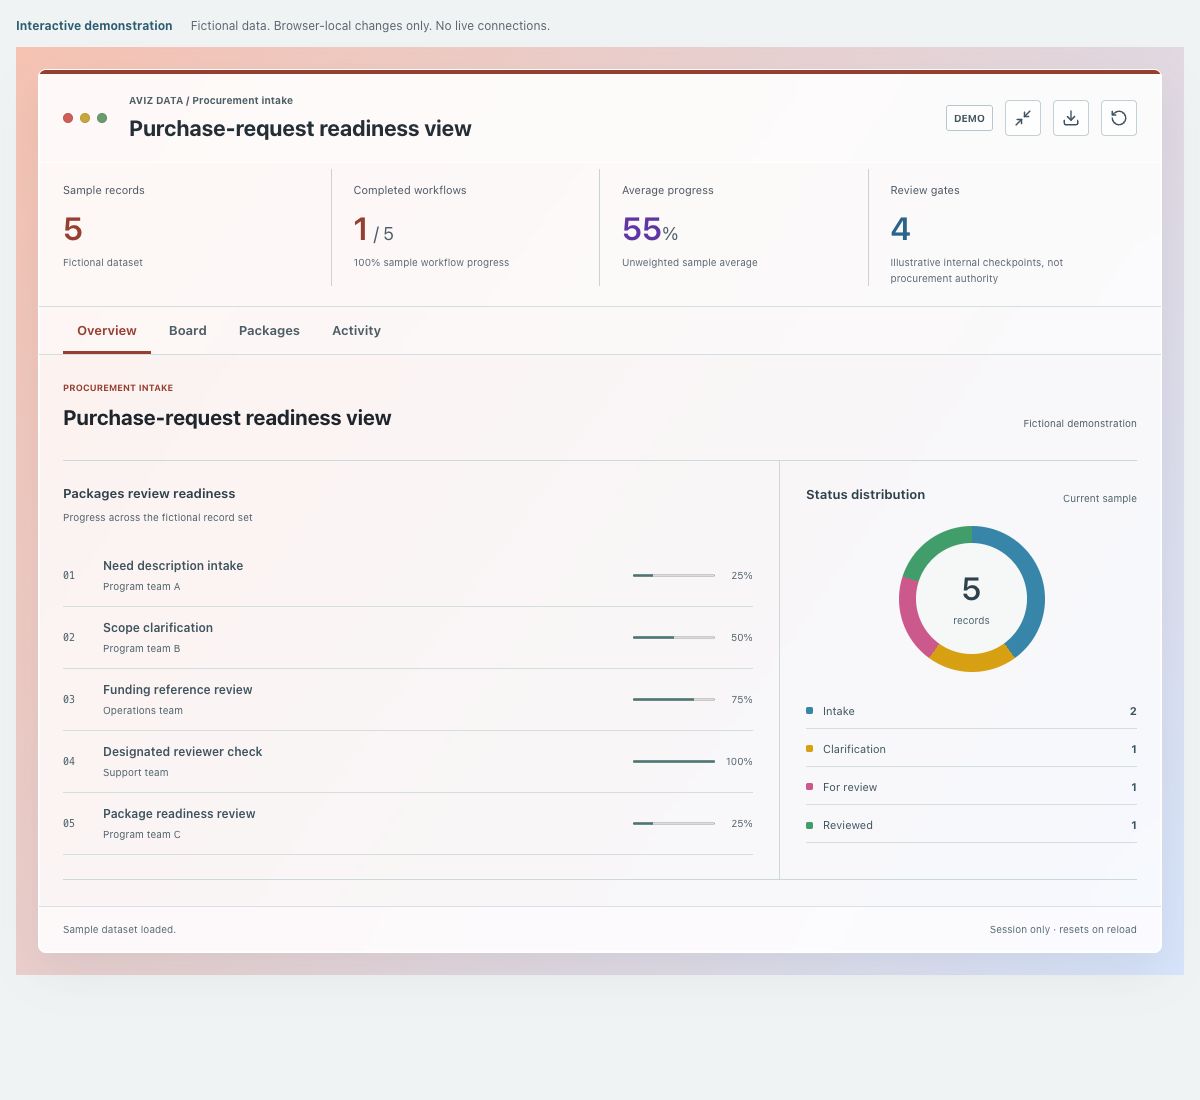Click the Clarification legend label

[x=854, y=750]
